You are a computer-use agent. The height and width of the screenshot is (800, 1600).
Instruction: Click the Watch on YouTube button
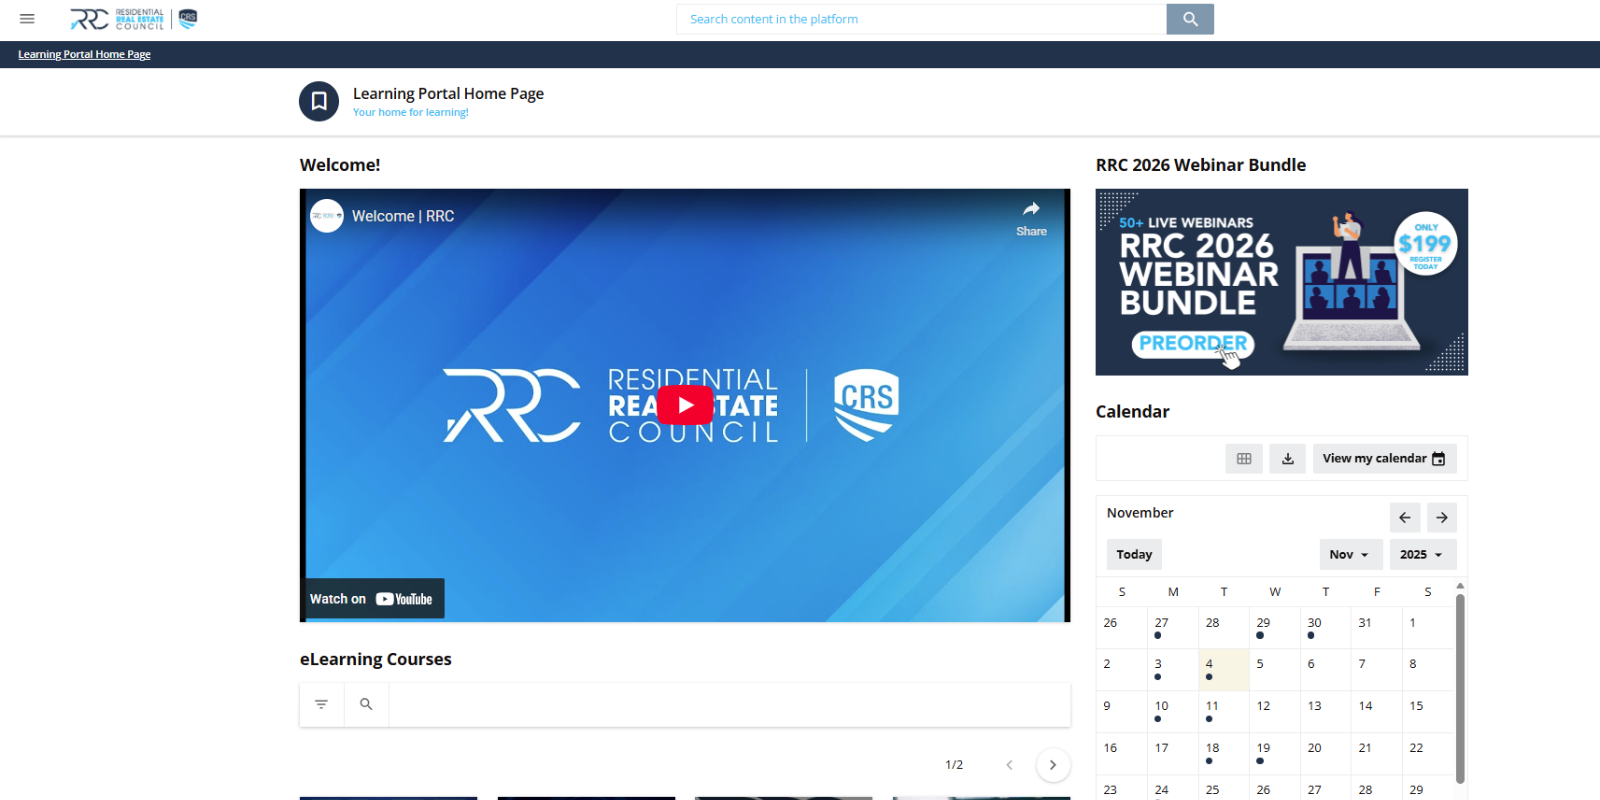coord(372,599)
